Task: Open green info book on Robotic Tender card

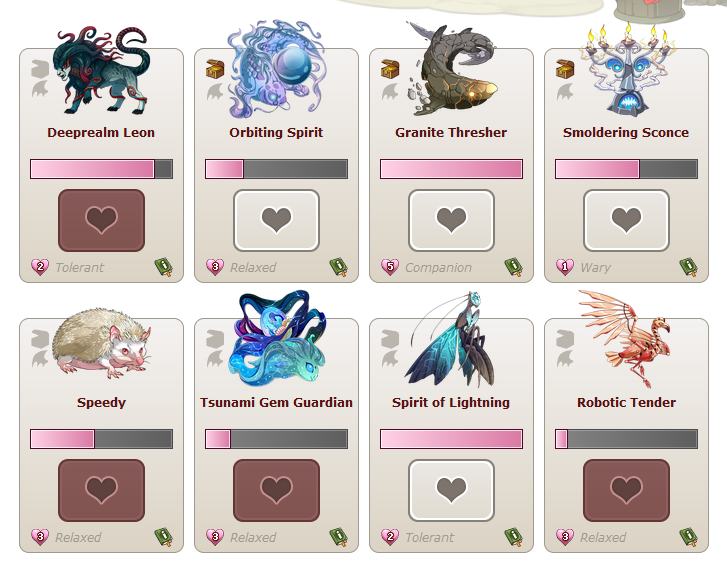Action: point(689,537)
